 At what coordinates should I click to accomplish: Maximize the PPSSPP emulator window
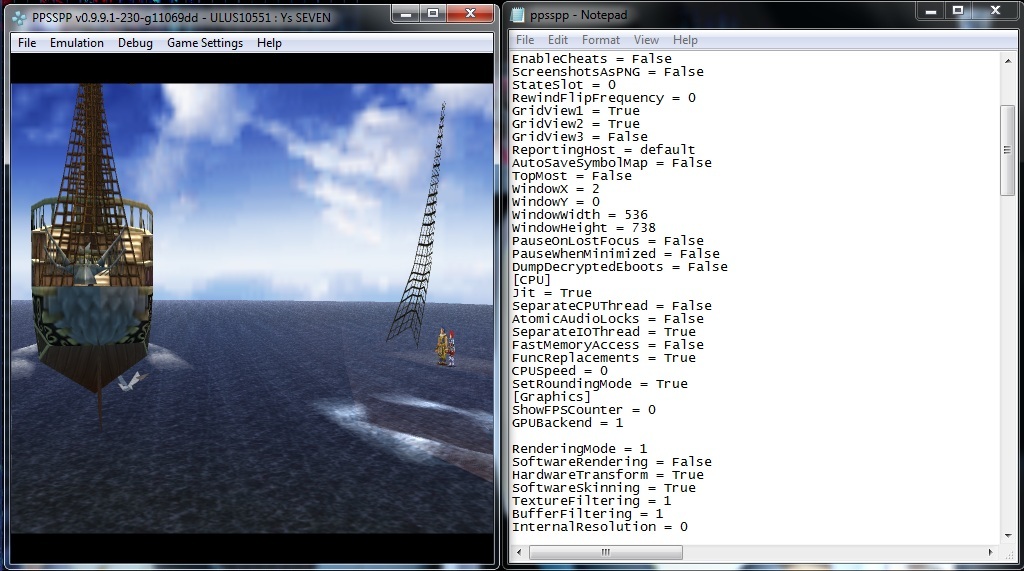tap(433, 14)
